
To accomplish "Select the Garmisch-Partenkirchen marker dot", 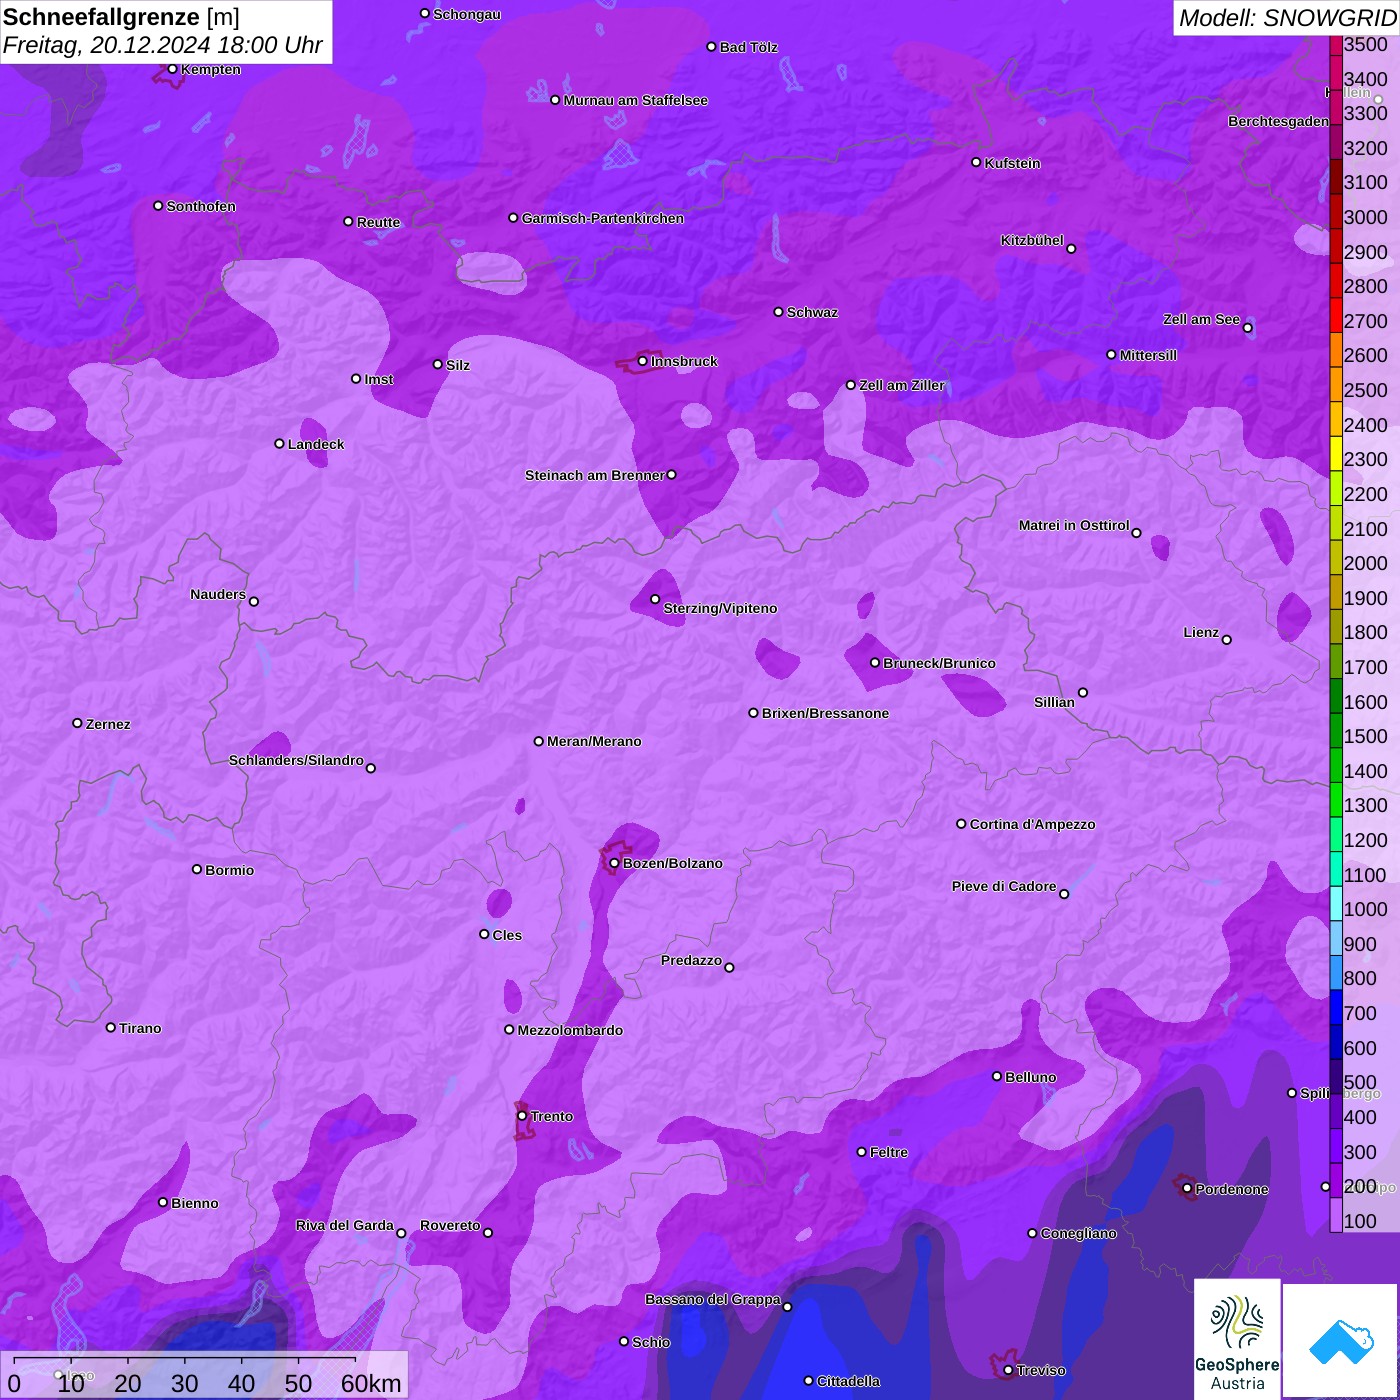I will (513, 217).
